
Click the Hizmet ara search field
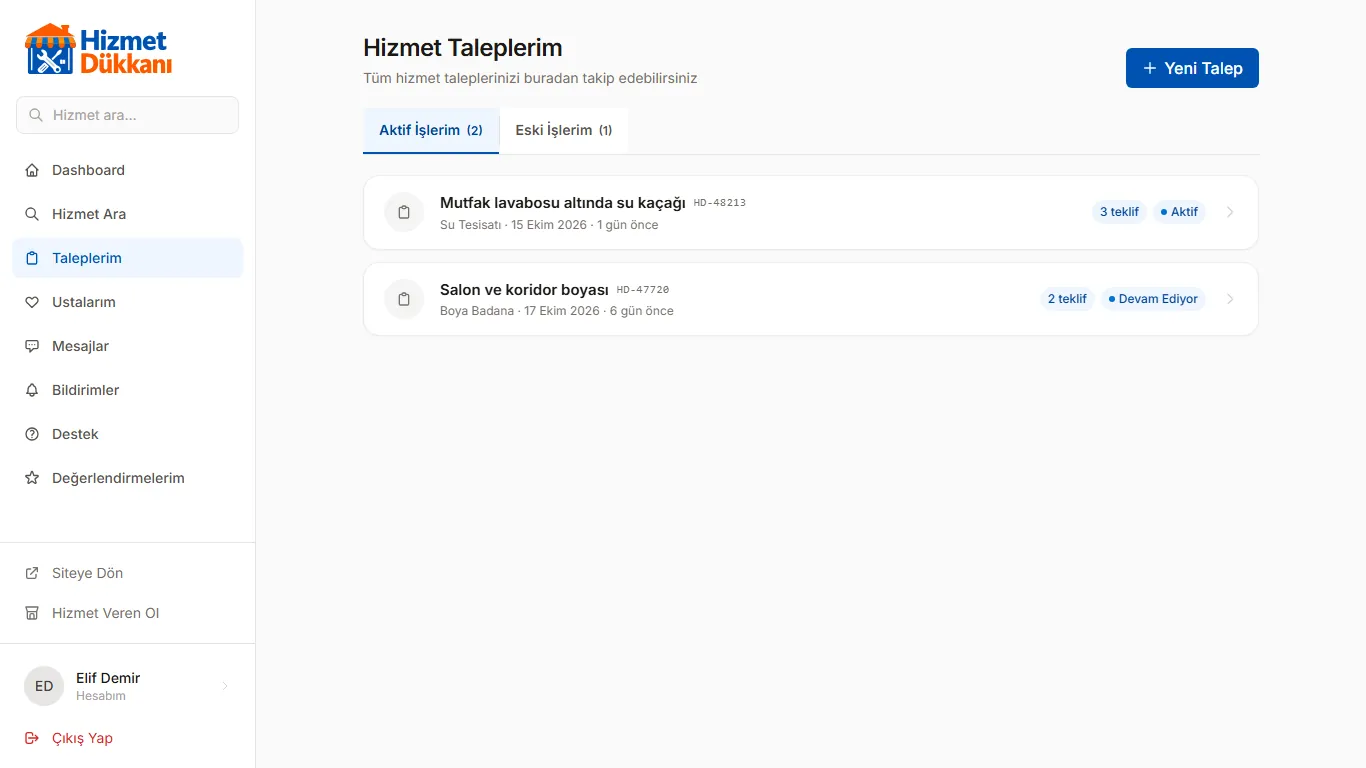(x=128, y=115)
